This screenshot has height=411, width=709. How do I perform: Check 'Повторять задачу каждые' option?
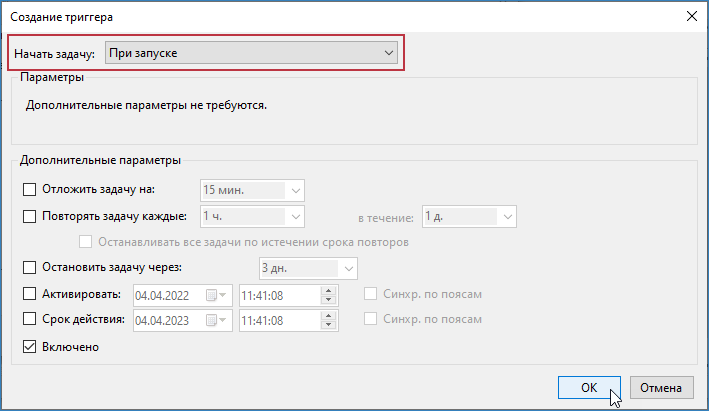tap(28, 215)
